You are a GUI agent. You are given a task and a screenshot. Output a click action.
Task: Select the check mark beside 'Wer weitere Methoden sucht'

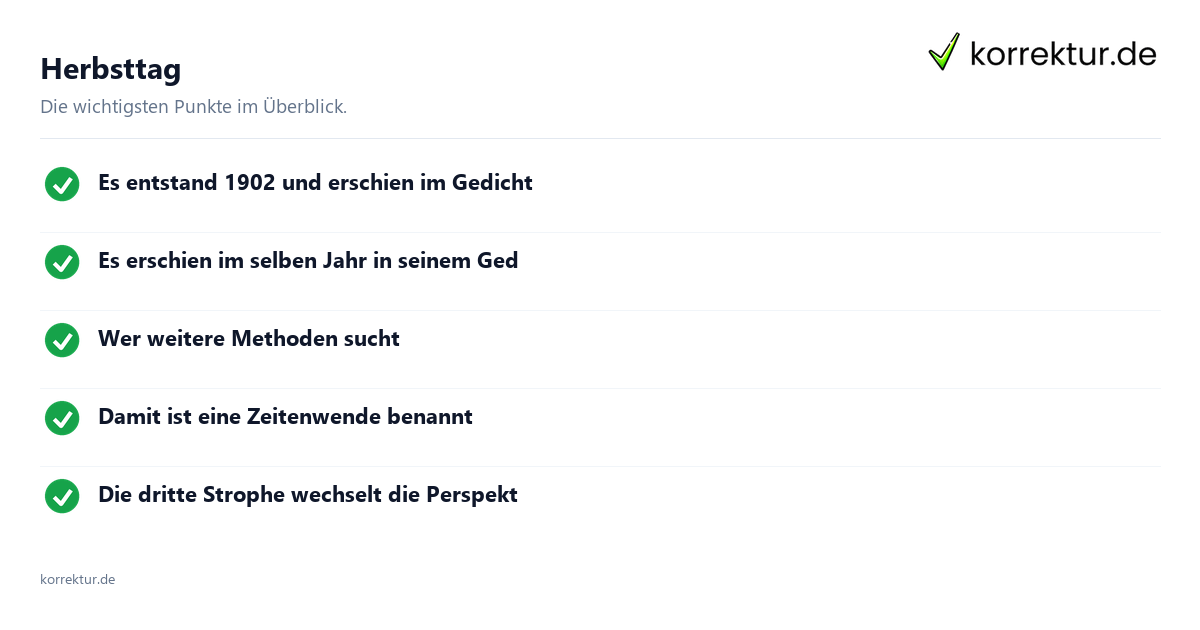[62, 340]
